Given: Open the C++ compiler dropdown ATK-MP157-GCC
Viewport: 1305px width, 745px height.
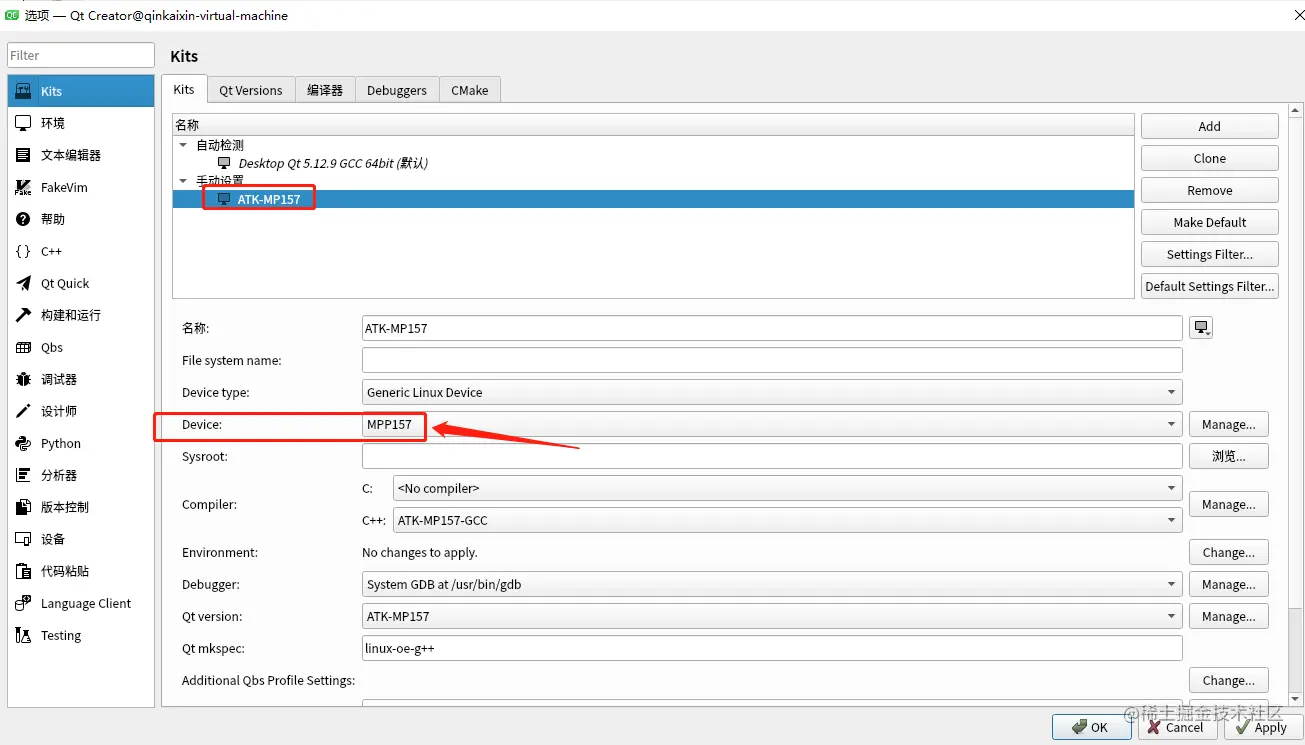Looking at the screenshot, I should coord(788,520).
